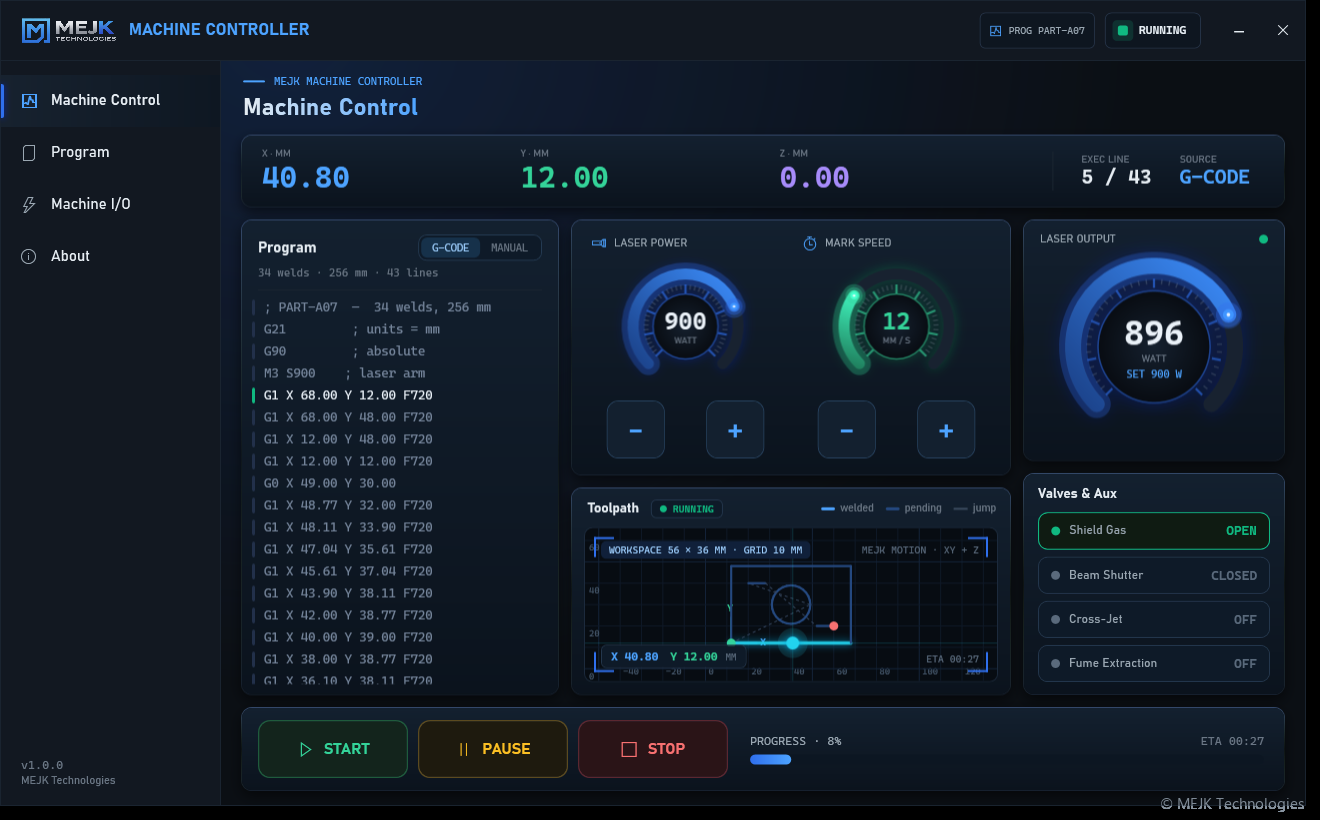Click the welded legend entry
Screen dimensions: 1320x820
(x=848, y=508)
